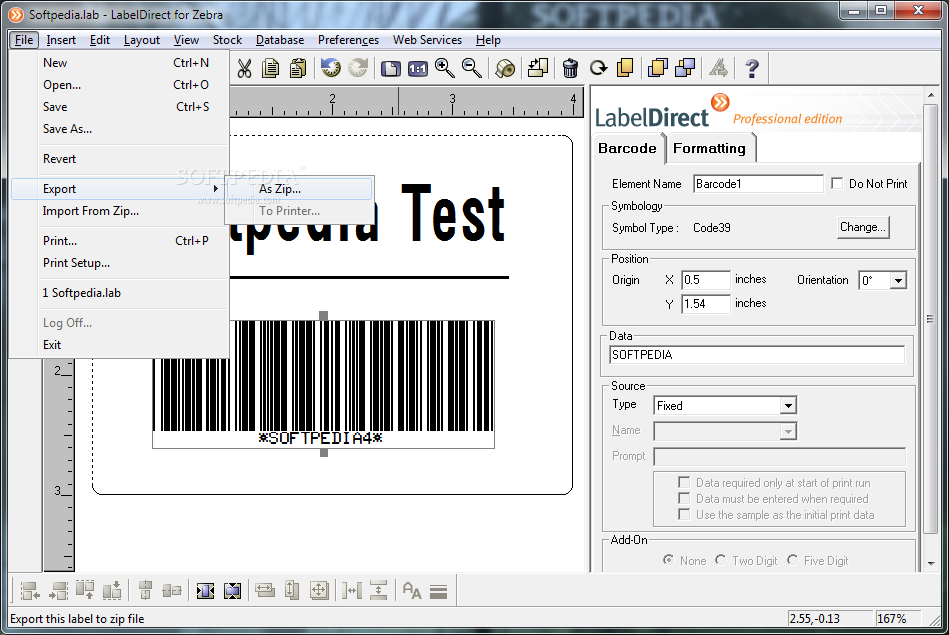Viewport: 949px width, 635px height.
Task: Click the 167% zoom status value
Action: 891,619
